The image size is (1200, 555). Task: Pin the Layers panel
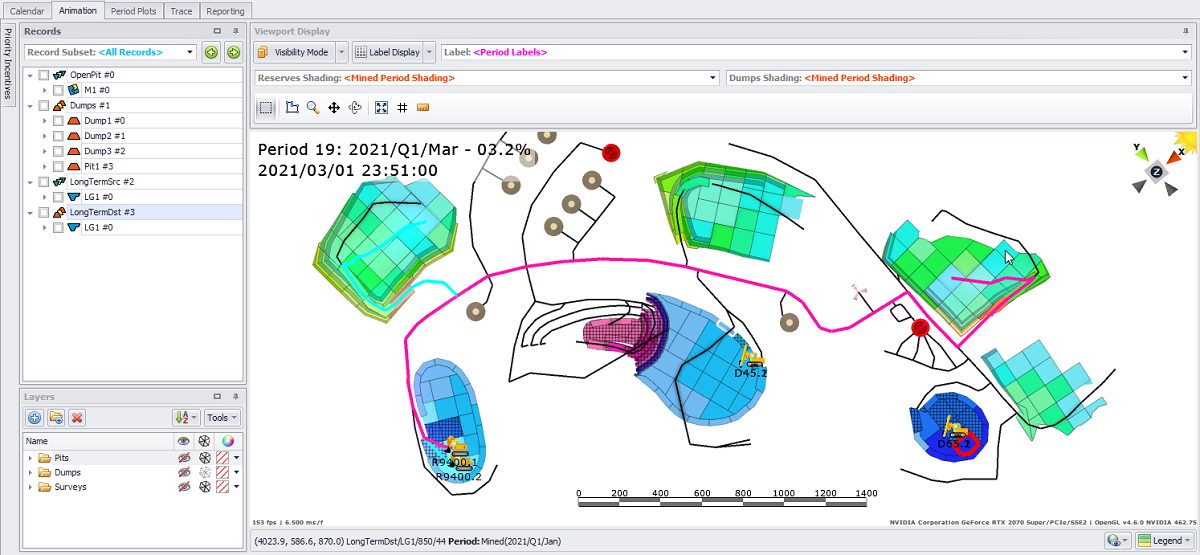click(x=236, y=396)
